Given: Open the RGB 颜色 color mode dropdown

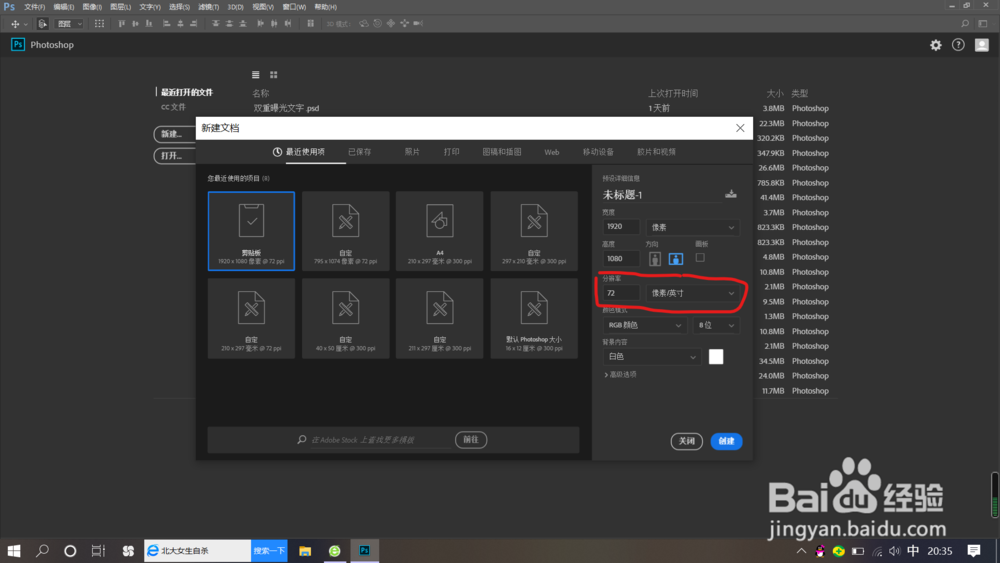Looking at the screenshot, I should (644, 325).
